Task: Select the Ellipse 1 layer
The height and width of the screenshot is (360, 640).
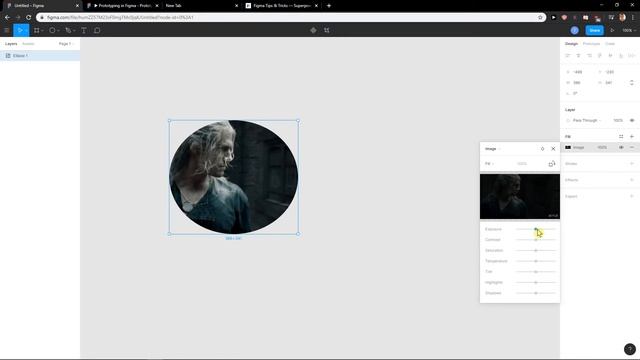Action: 40,56
